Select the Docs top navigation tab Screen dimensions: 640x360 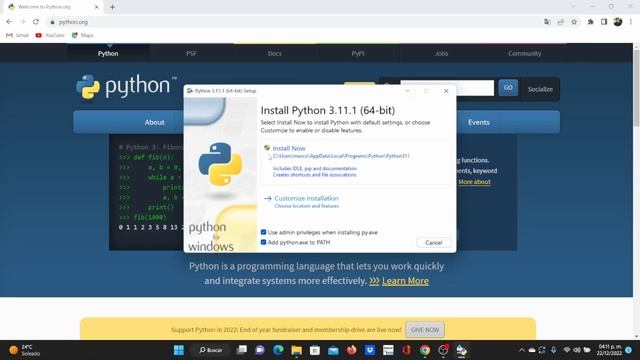click(275, 53)
